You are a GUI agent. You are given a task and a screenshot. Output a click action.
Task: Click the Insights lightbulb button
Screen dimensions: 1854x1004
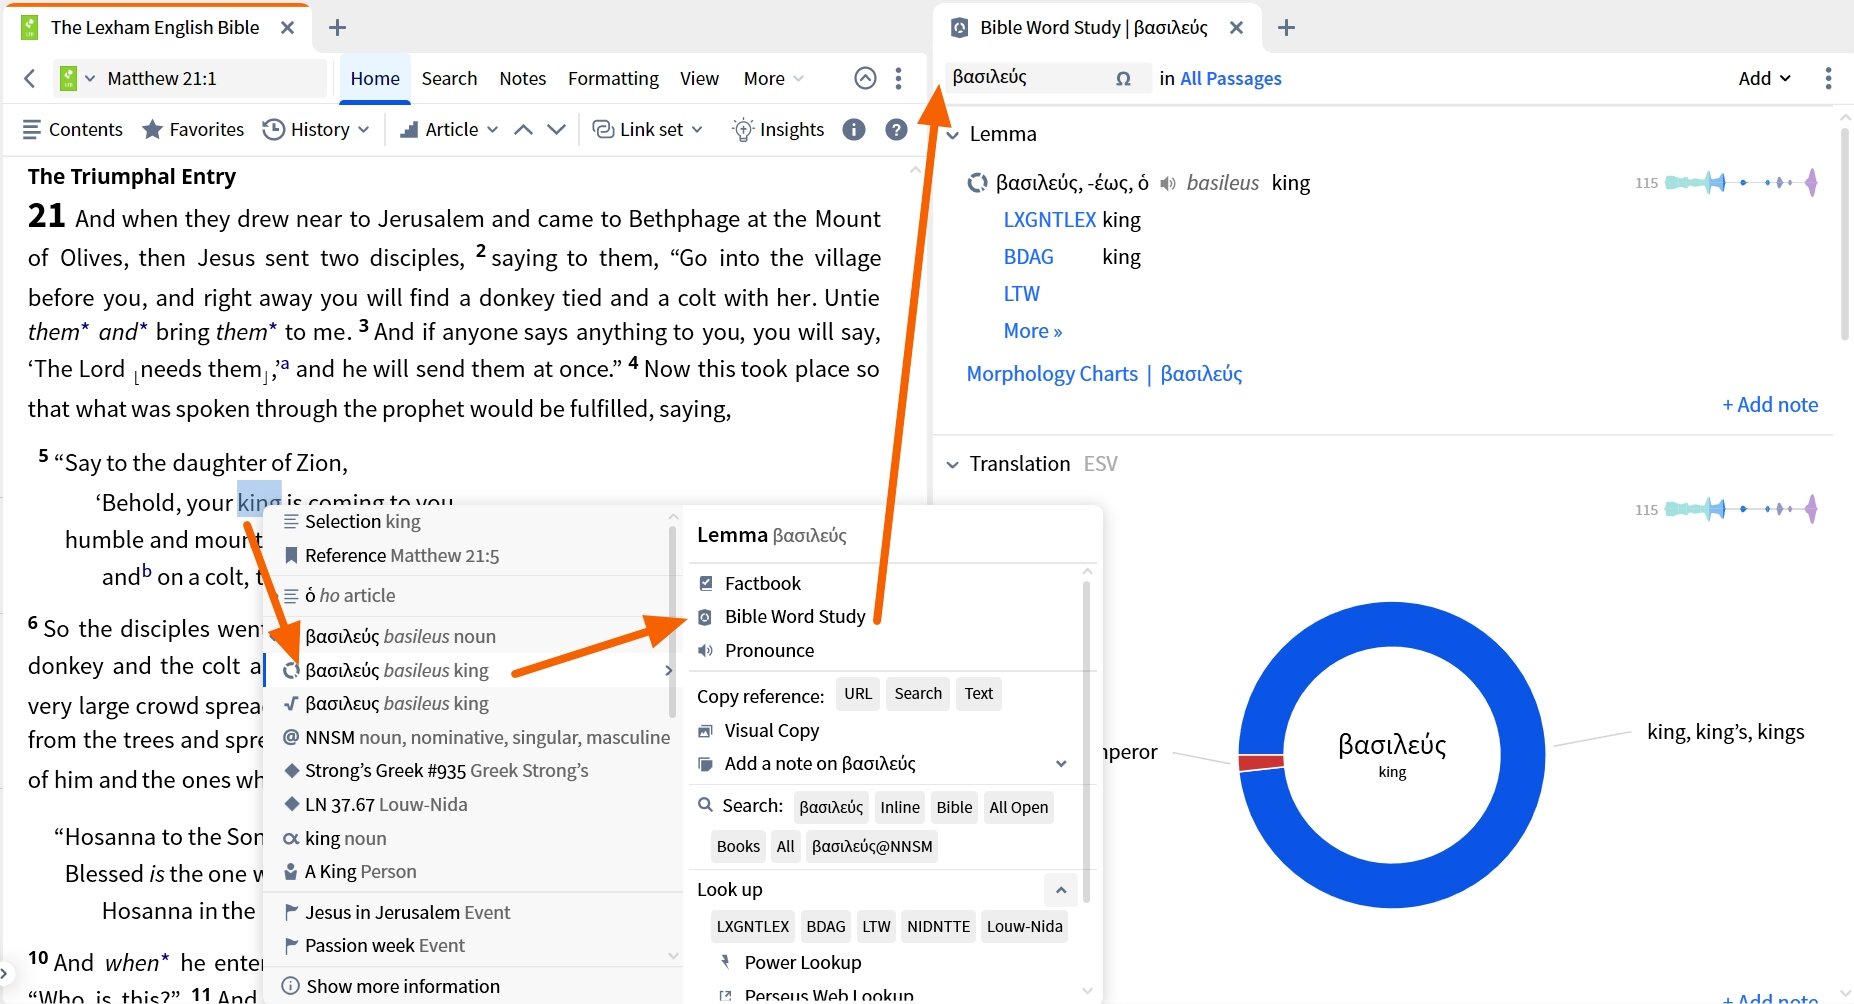778,129
